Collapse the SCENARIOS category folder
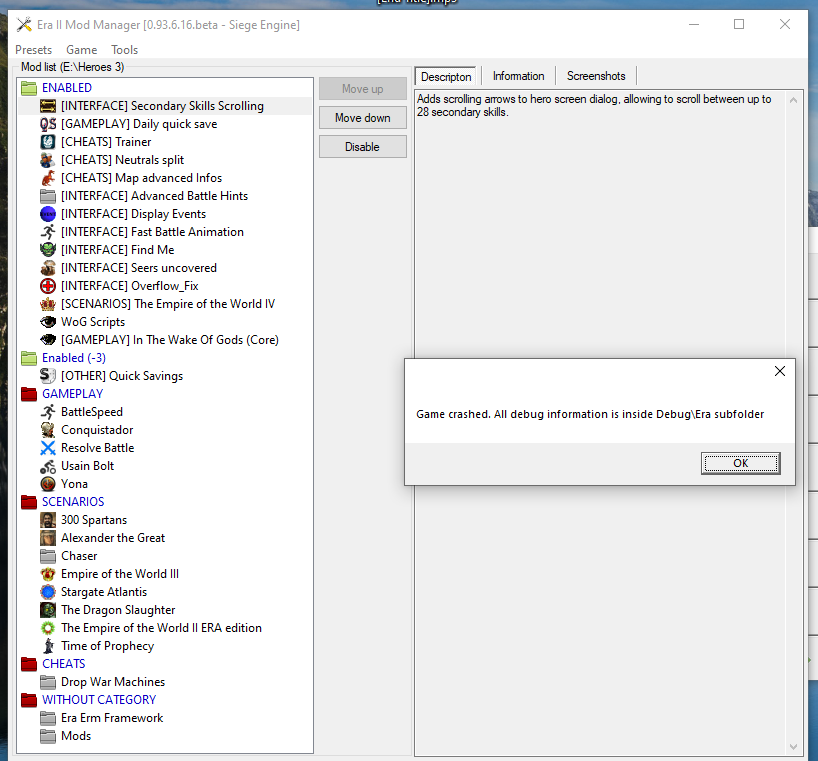 (29, 502)
